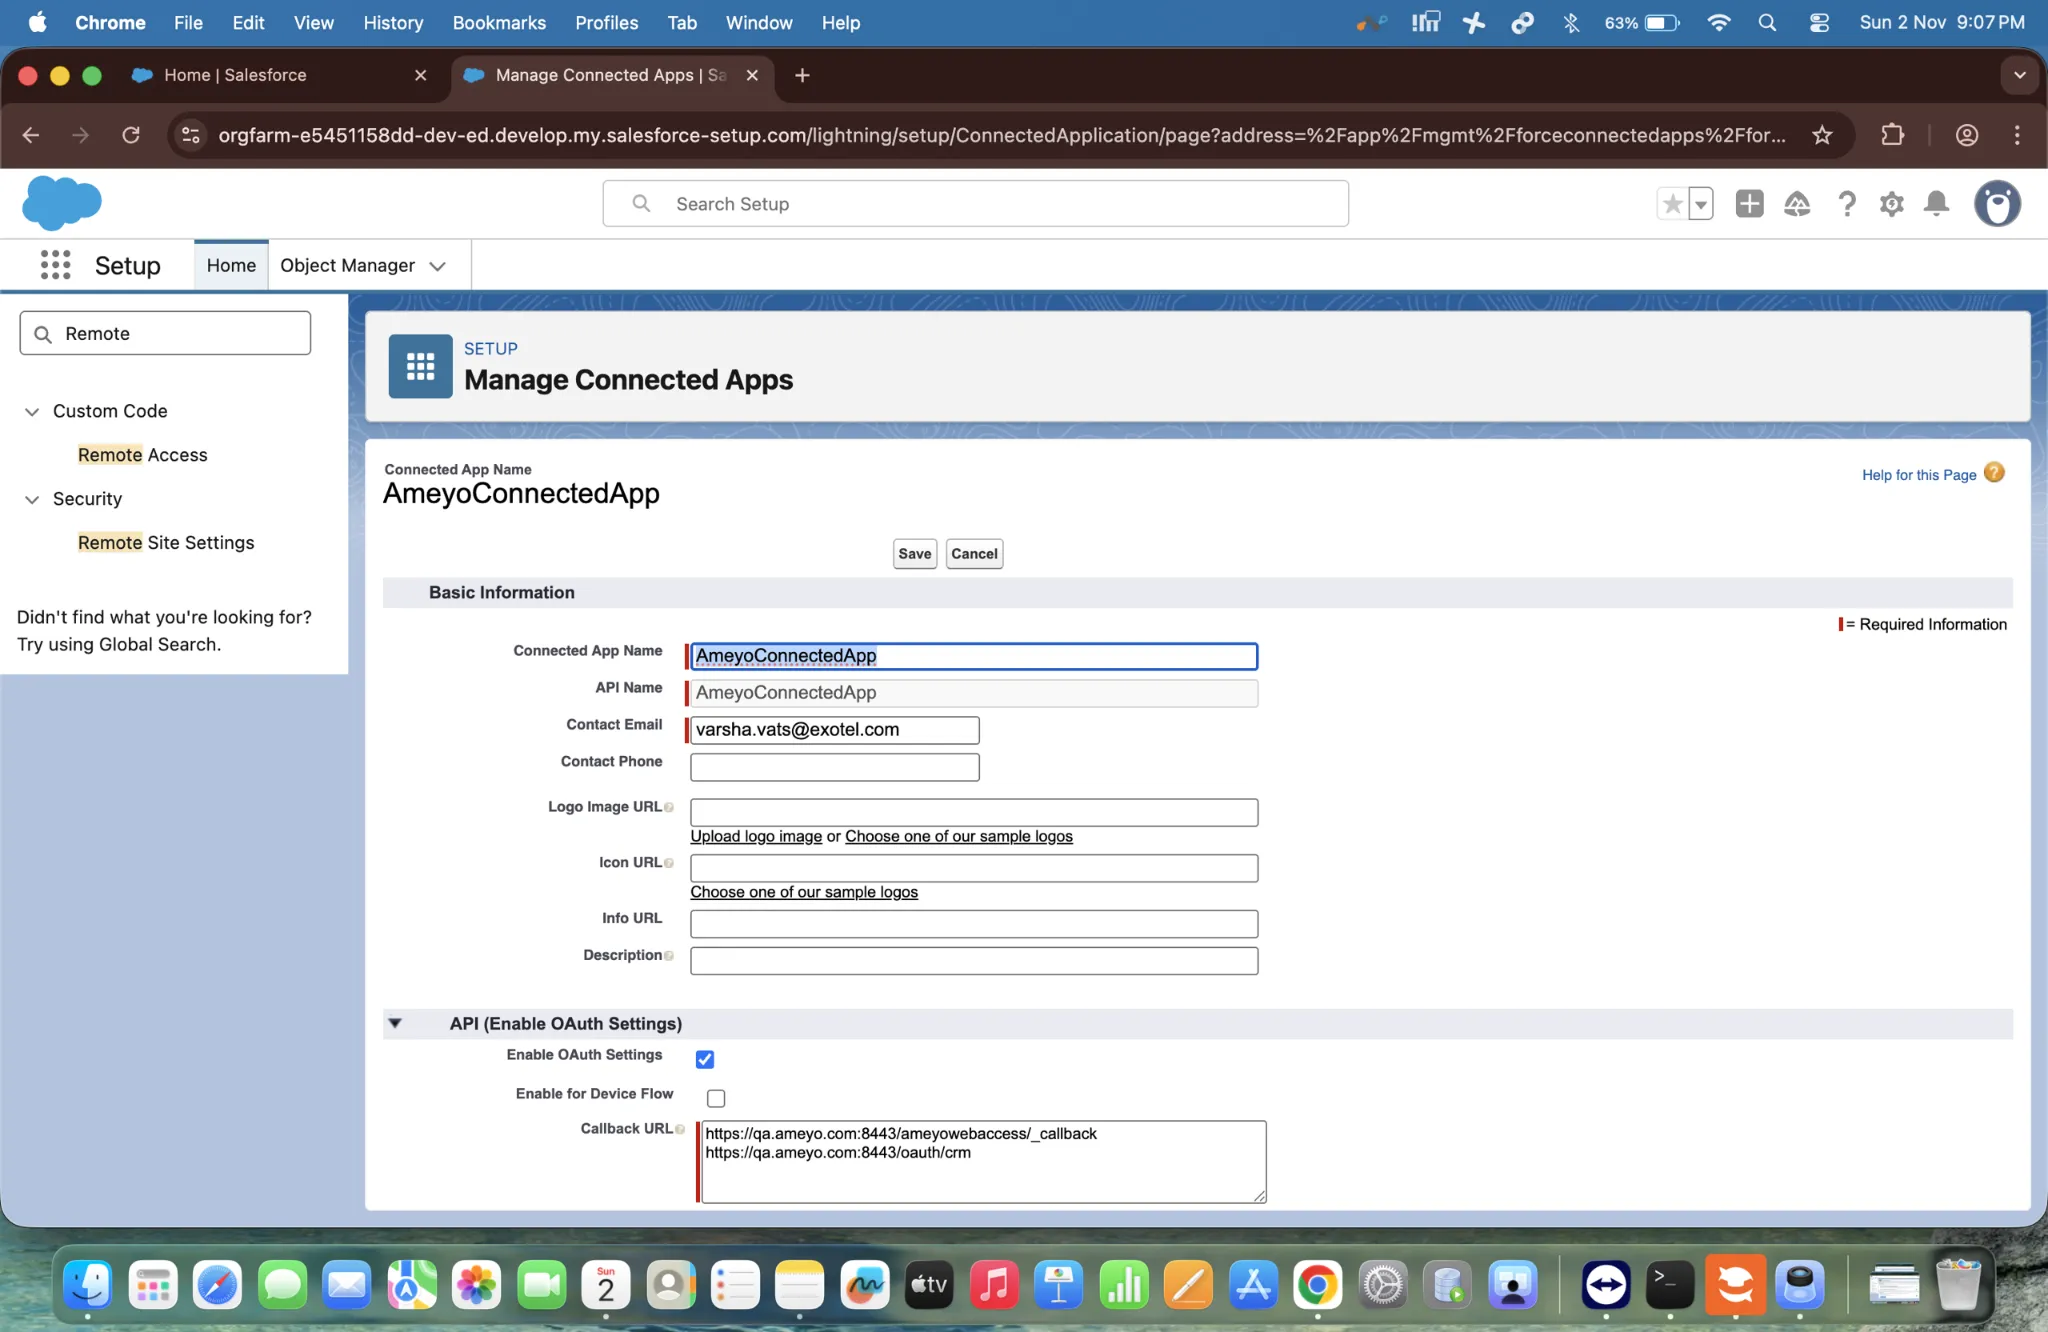2048x1332 pixels.
Task: Bookmark this page with the star icon
Action: (1822, 135)
